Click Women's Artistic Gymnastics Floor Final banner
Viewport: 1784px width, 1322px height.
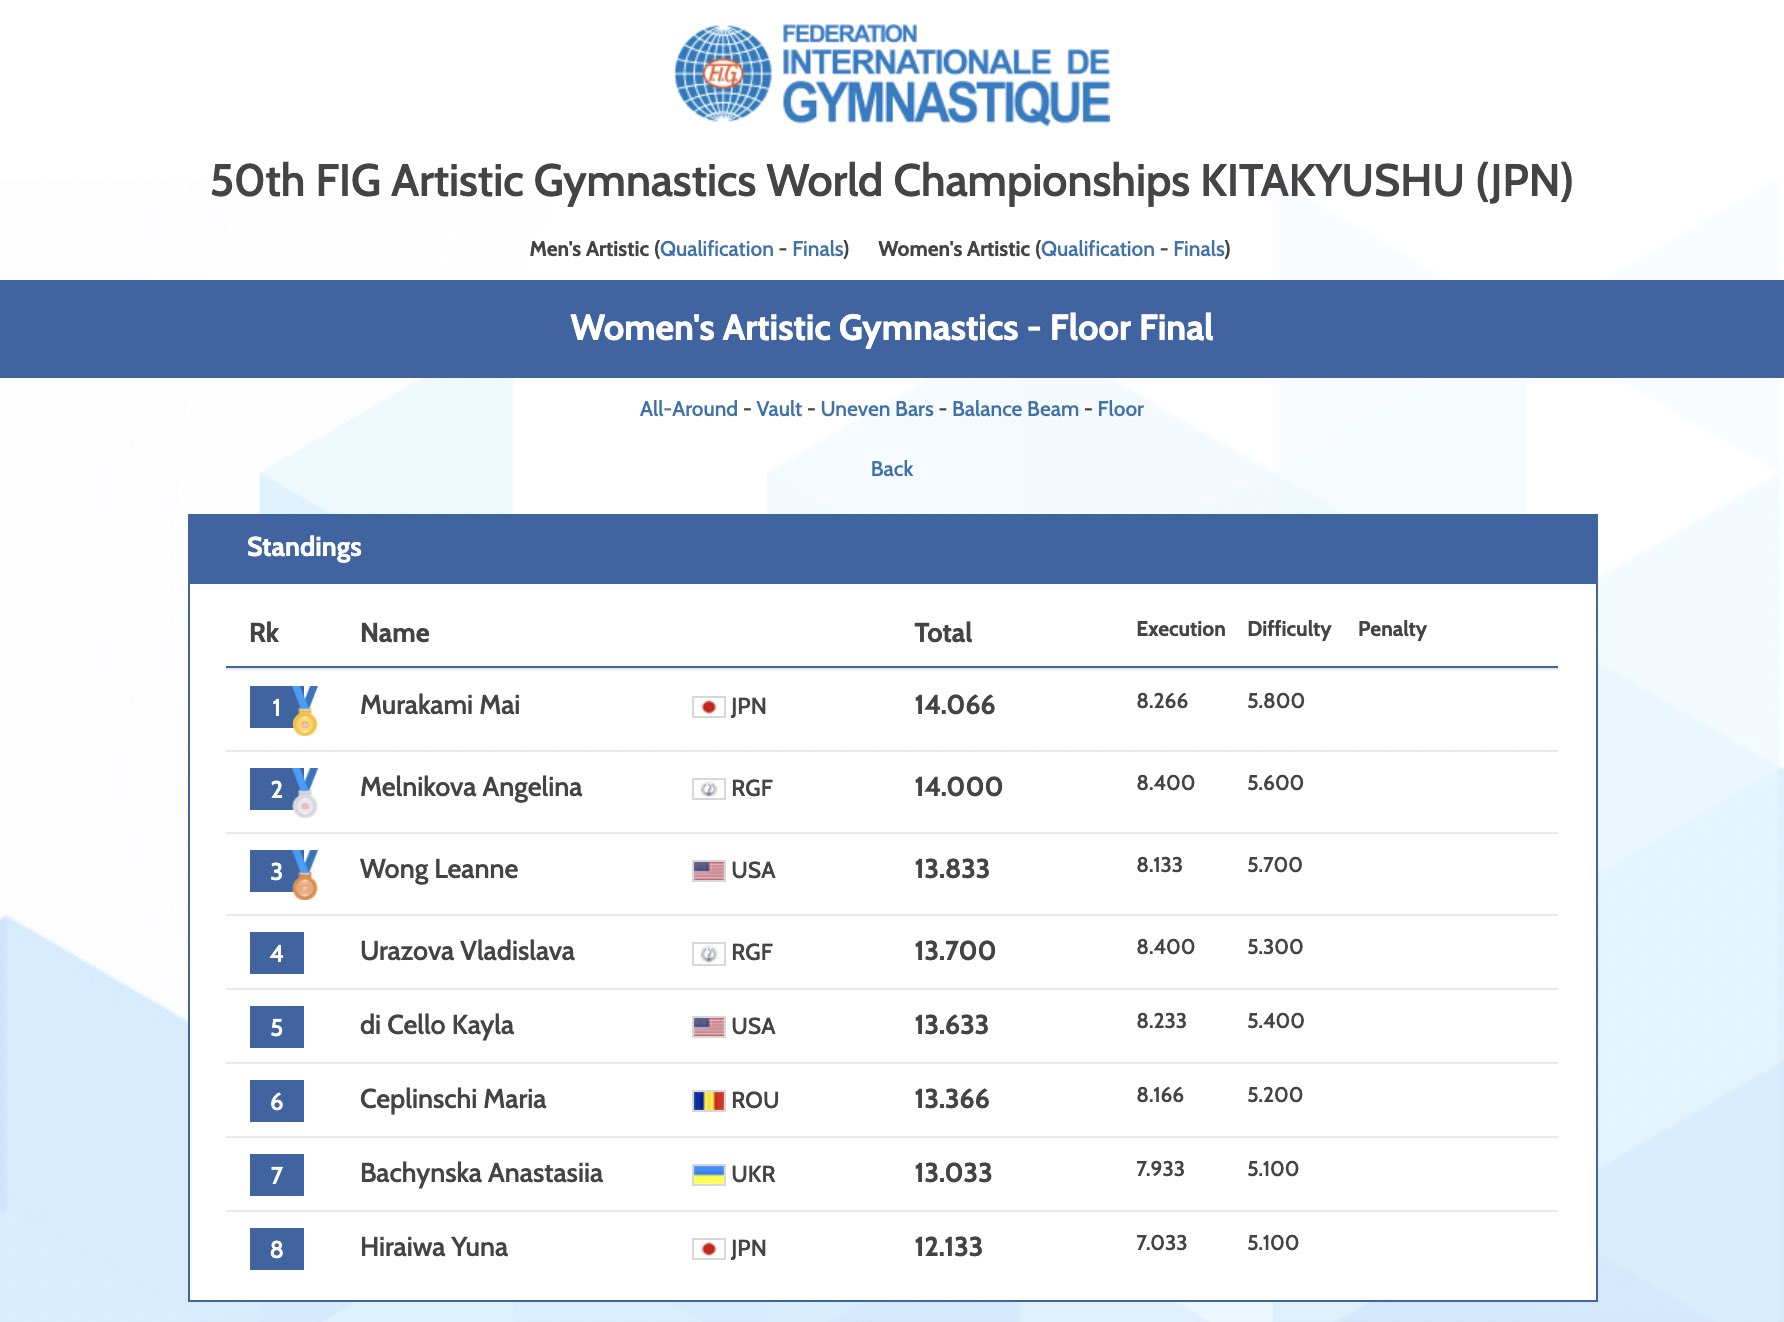click(892, 329)
